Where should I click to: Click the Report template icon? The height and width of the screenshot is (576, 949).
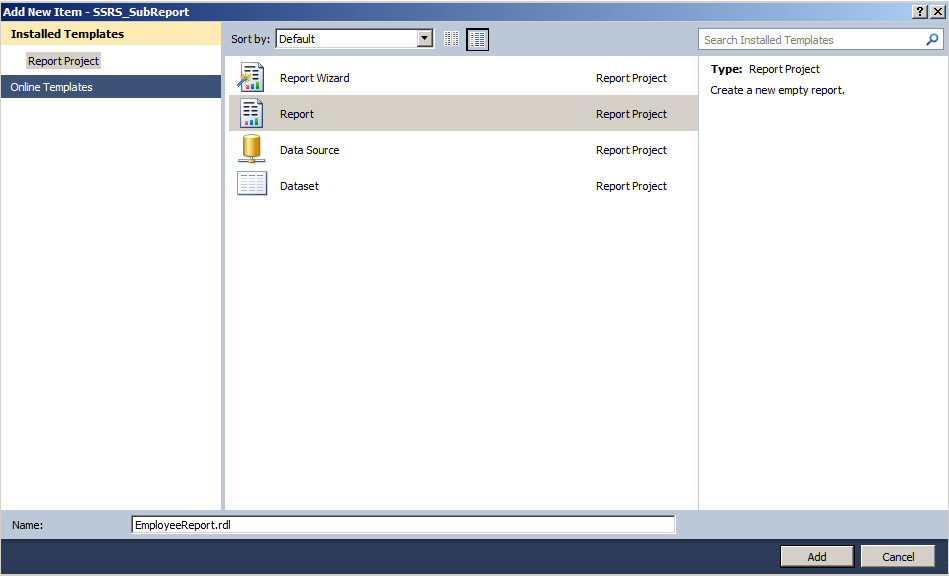click(251, 113)
